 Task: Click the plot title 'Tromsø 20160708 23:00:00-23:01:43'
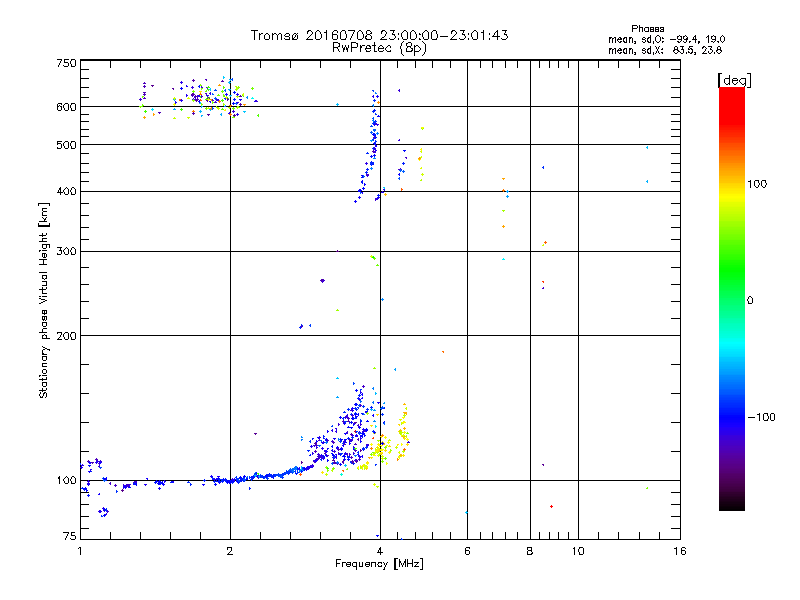(x=379, y=35)
